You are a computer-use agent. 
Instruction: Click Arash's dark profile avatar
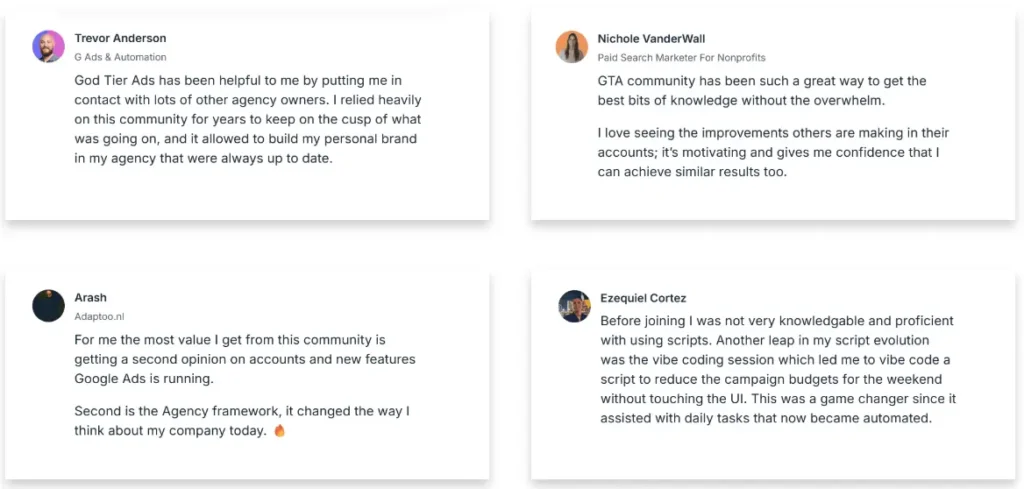point(48,305)
